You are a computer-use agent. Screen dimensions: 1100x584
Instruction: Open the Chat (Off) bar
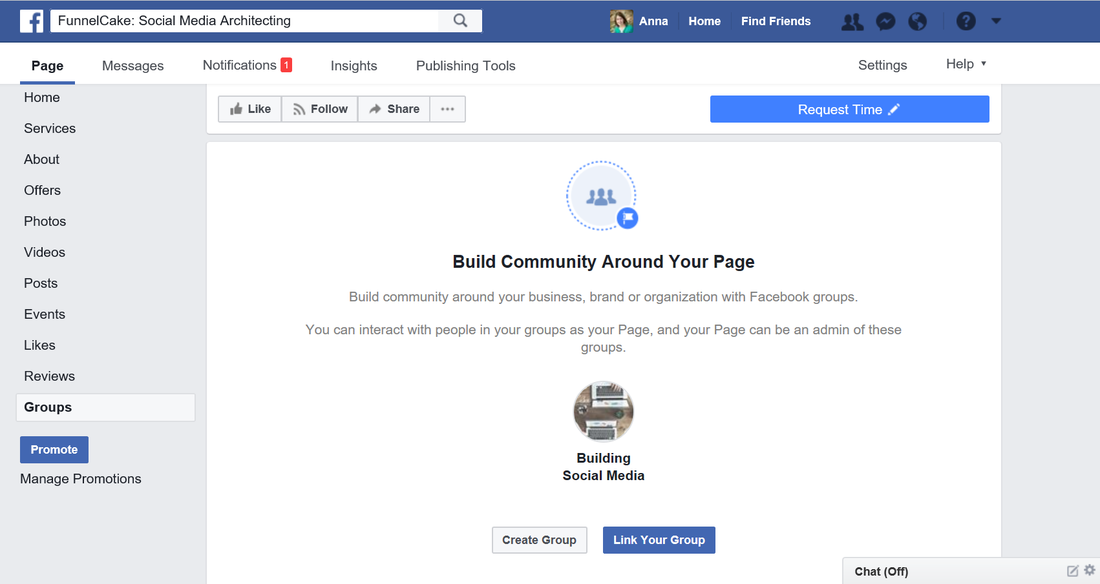[x=971, y=571]
